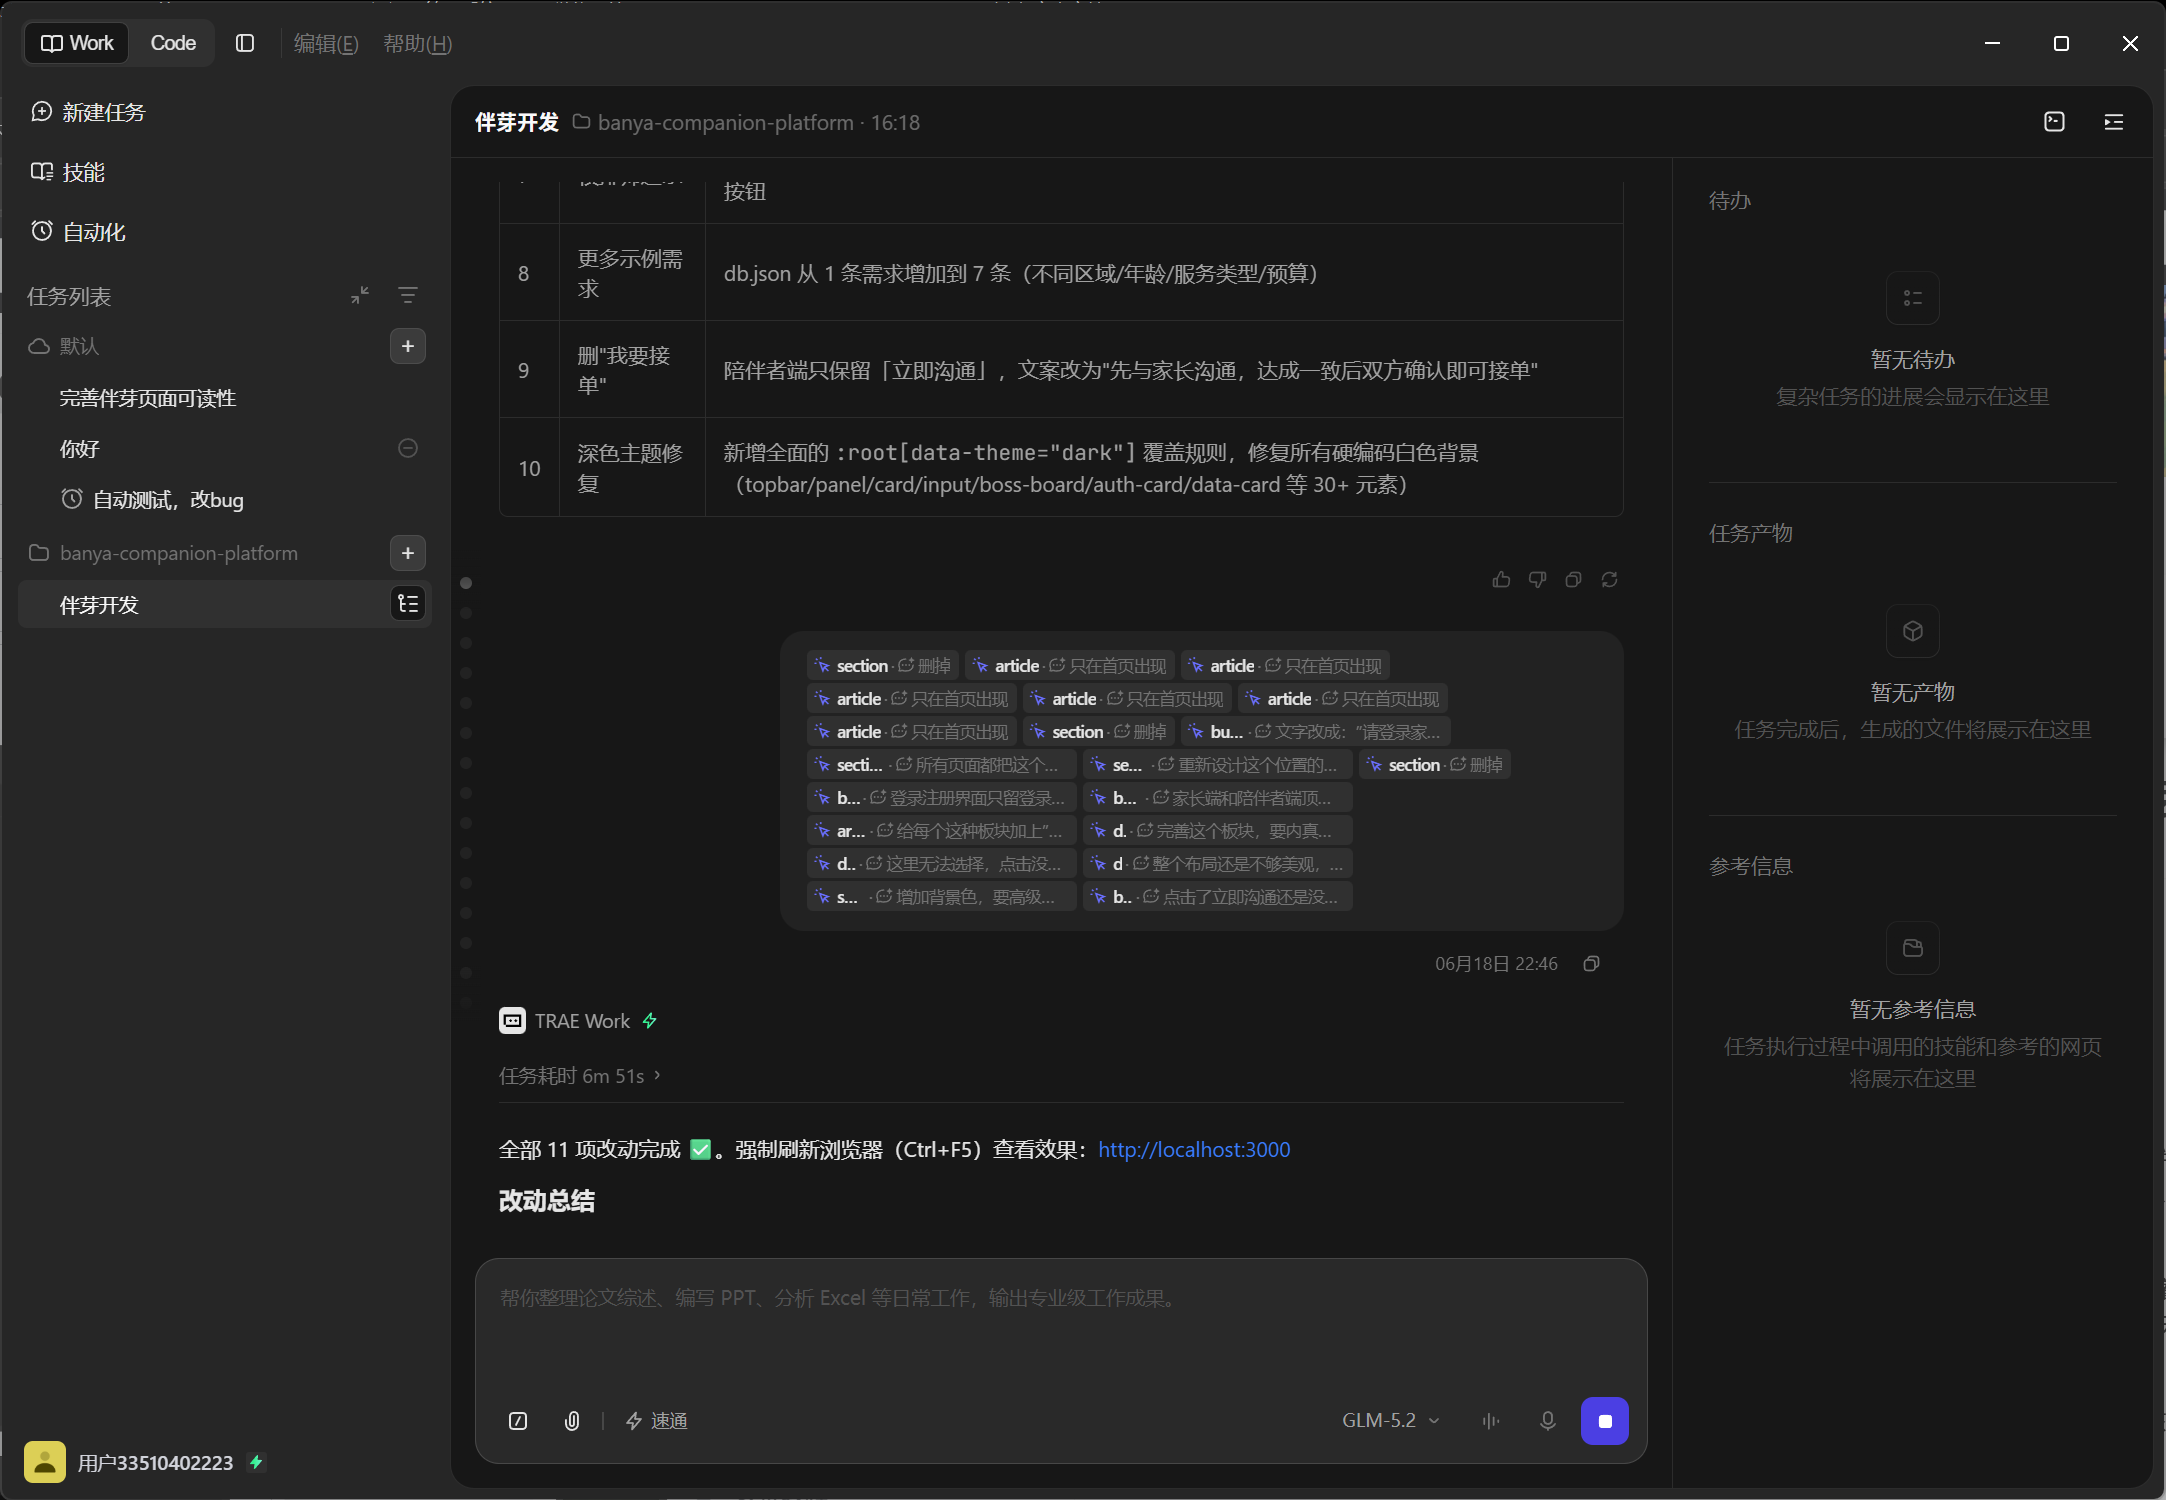Viewport: 2166px width, 1500px height.
Task: Expand the banya-companion-platform folder group
Action: pos(165,553)
